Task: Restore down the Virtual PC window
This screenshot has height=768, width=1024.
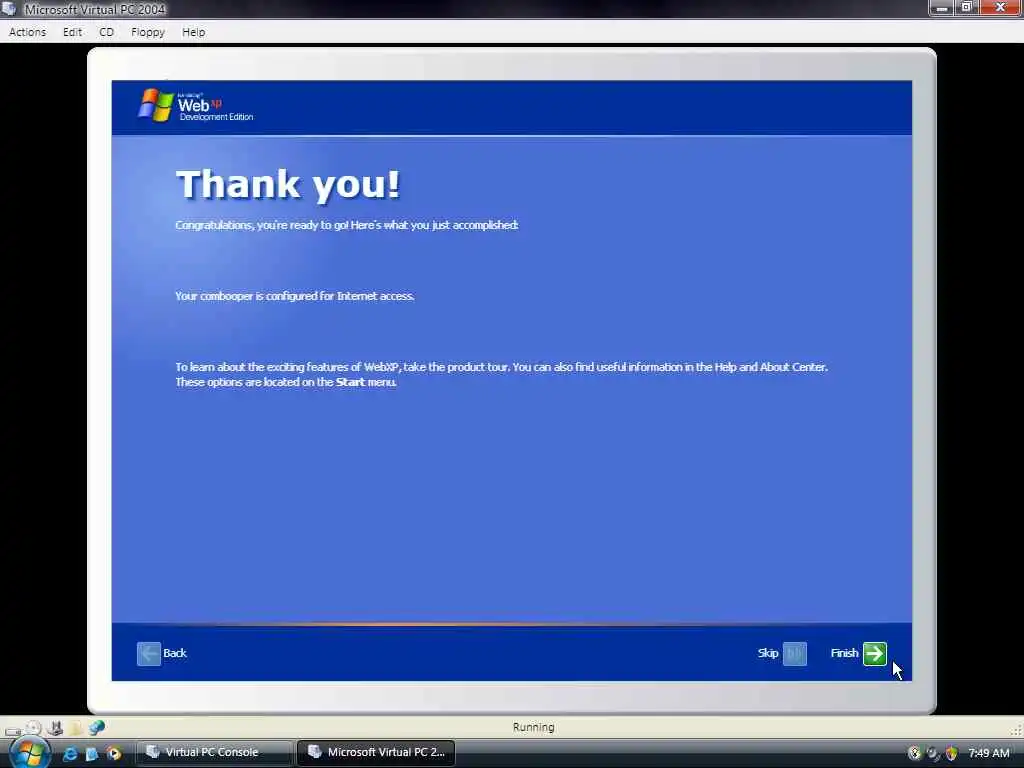Action: [x=967, y=7]
